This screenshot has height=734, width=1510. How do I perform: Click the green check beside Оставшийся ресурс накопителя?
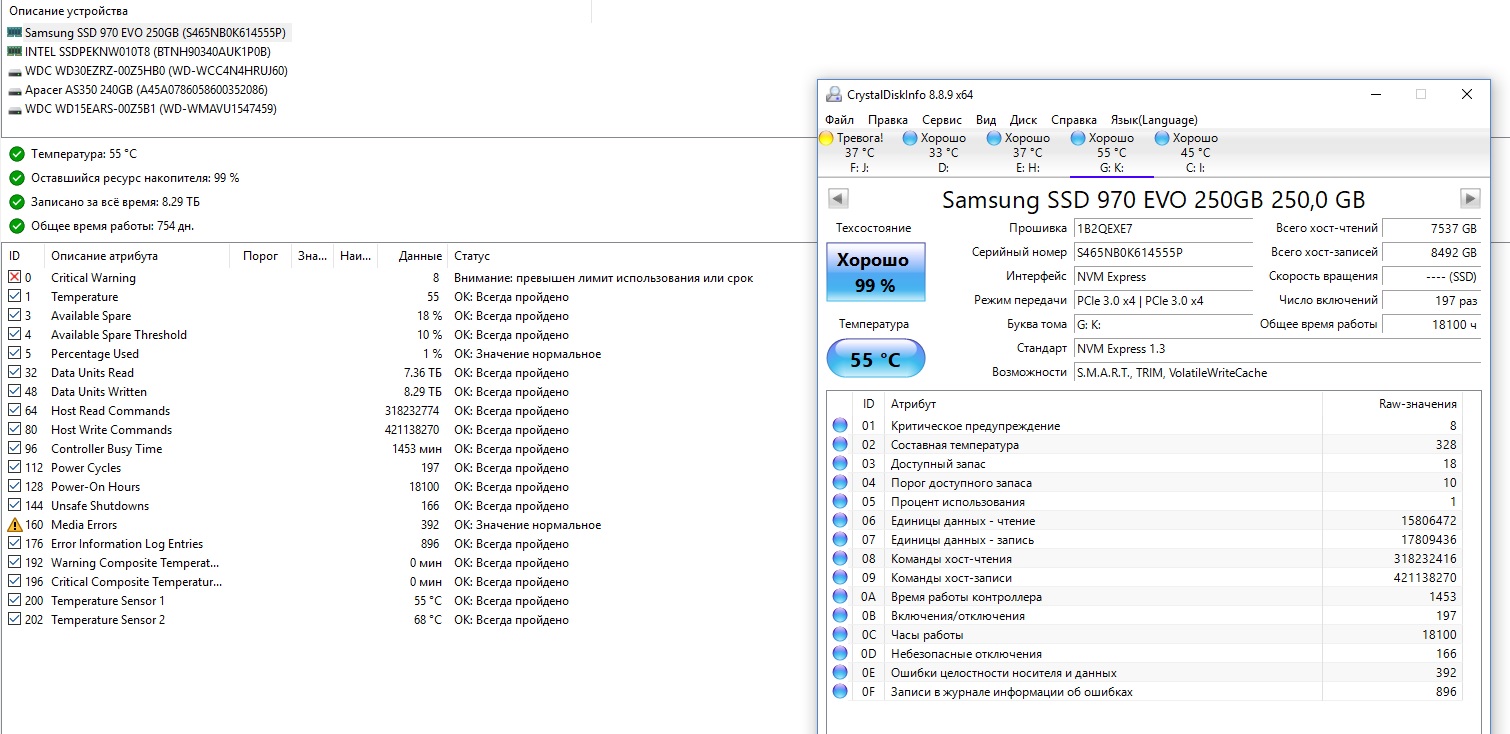(17, 178)
